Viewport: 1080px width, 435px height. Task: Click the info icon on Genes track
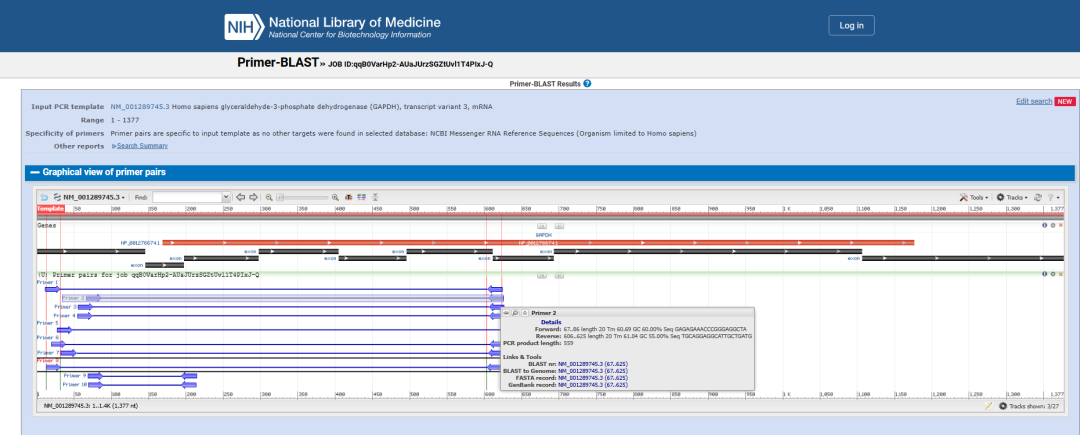coord(1044,225)
